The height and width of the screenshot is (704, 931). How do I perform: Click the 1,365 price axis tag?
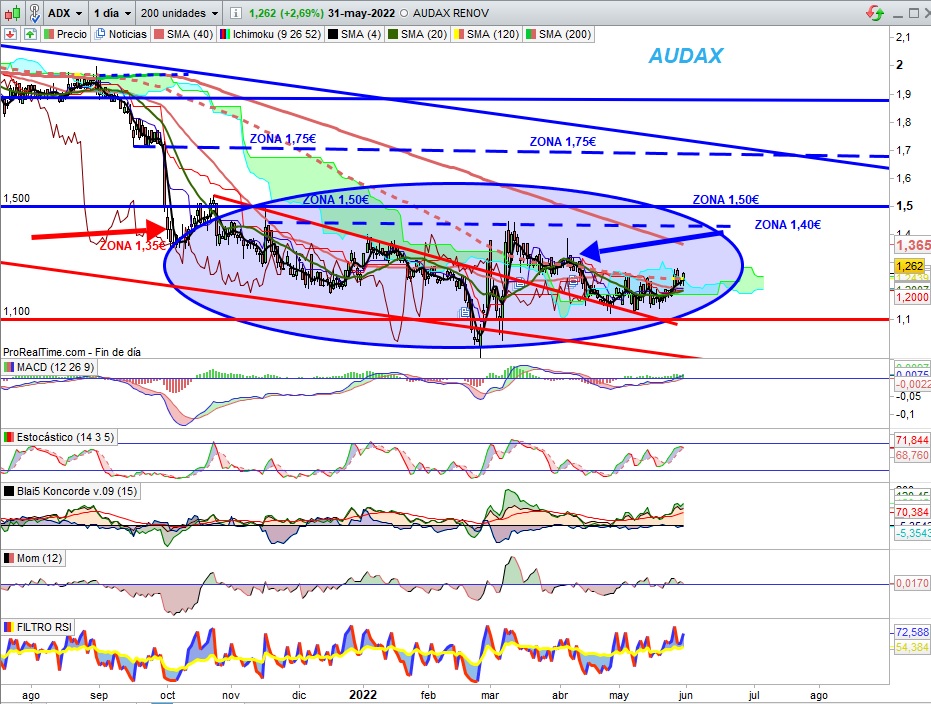(x=912, y=245)
